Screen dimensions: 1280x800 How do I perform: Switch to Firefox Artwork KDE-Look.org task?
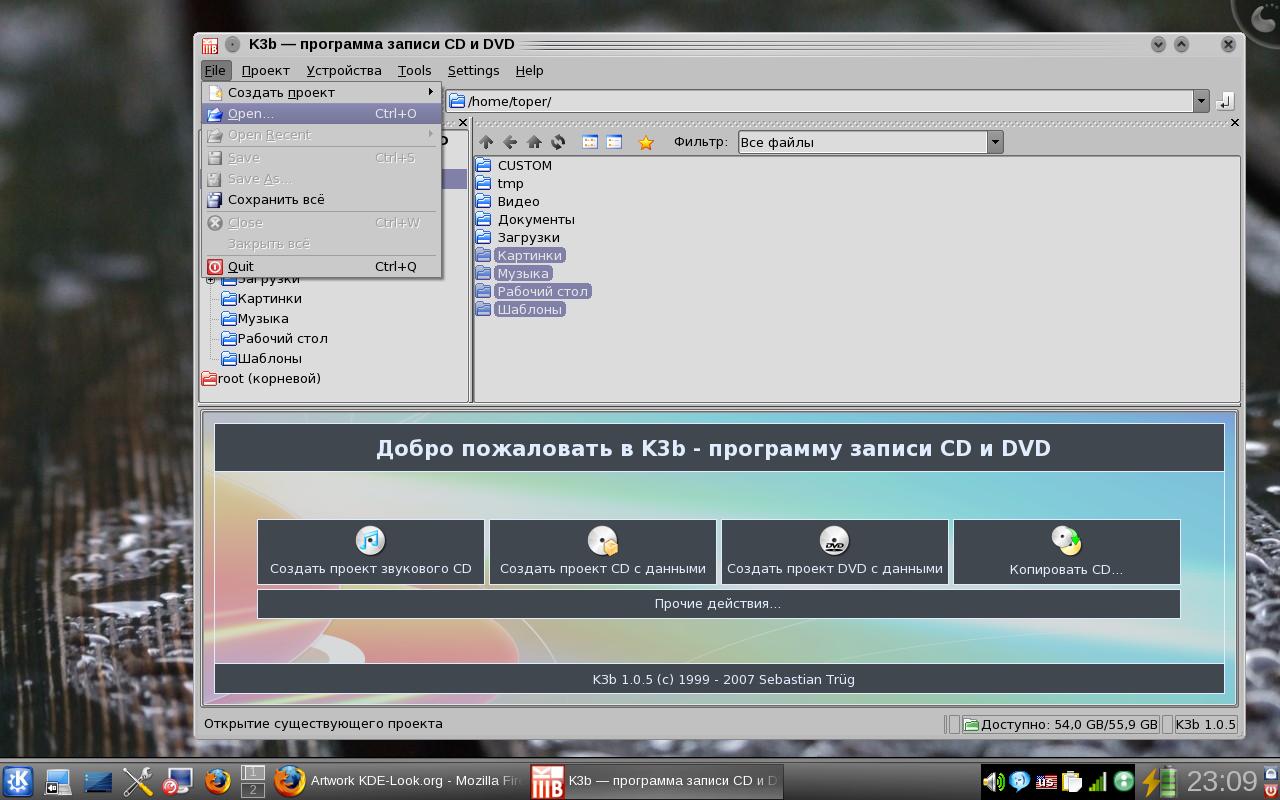point(397,781)
